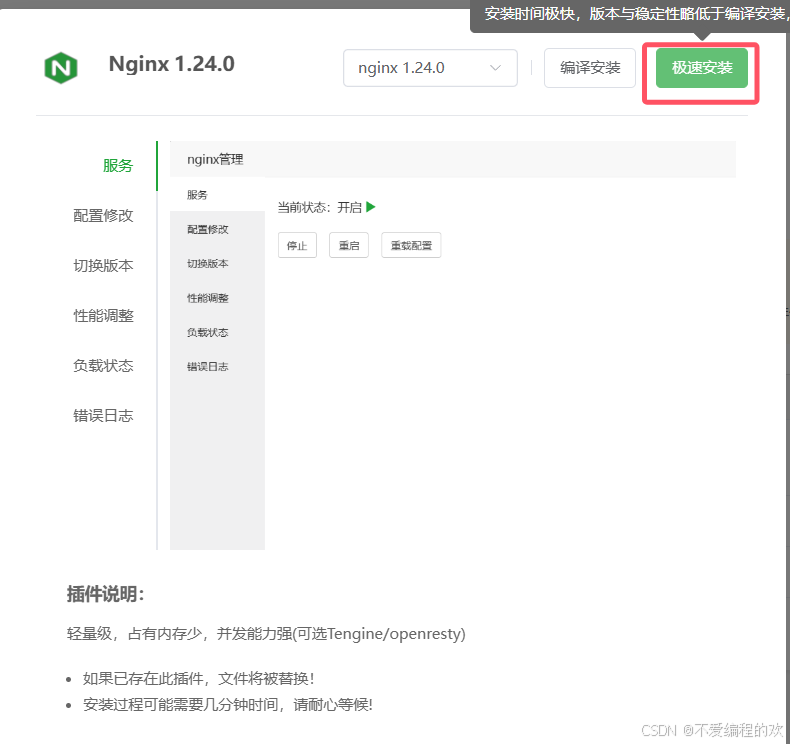Screen dimensions: 790x744
Task: Click the 停止 button
Action: (297, 245)
